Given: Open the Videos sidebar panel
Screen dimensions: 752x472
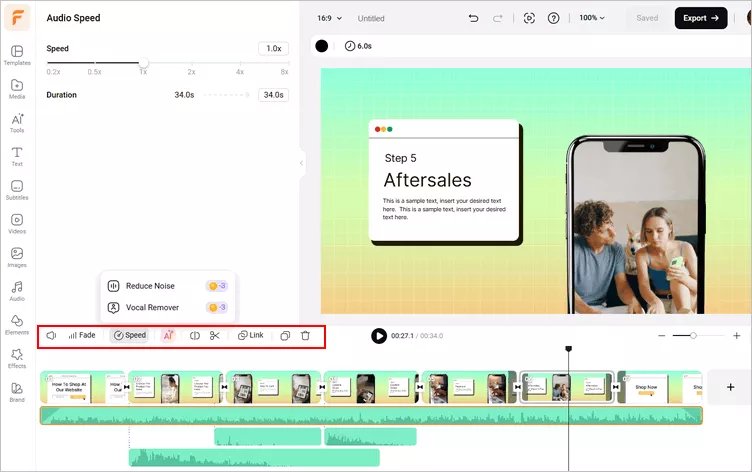Looking at the screenshot, I should (17, 224).
